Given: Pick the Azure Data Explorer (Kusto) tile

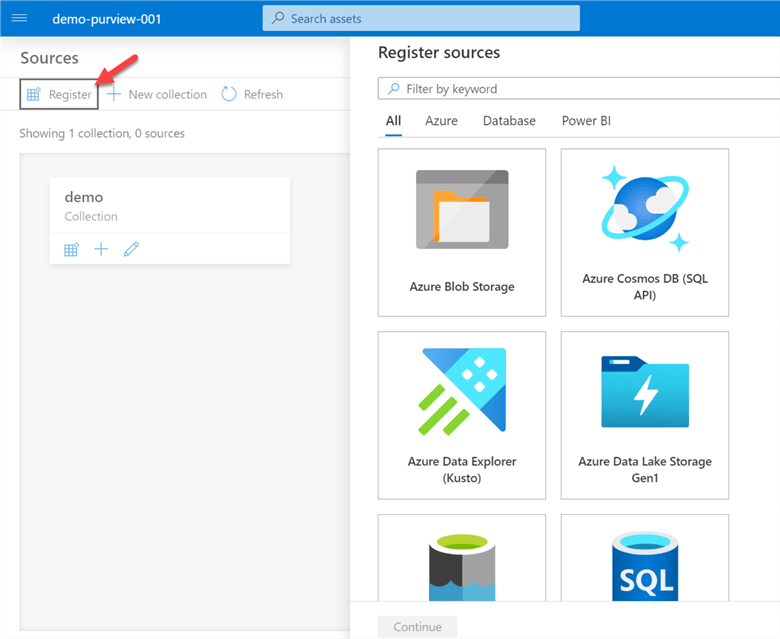Looking at the screenshot, I should point(462,415).
